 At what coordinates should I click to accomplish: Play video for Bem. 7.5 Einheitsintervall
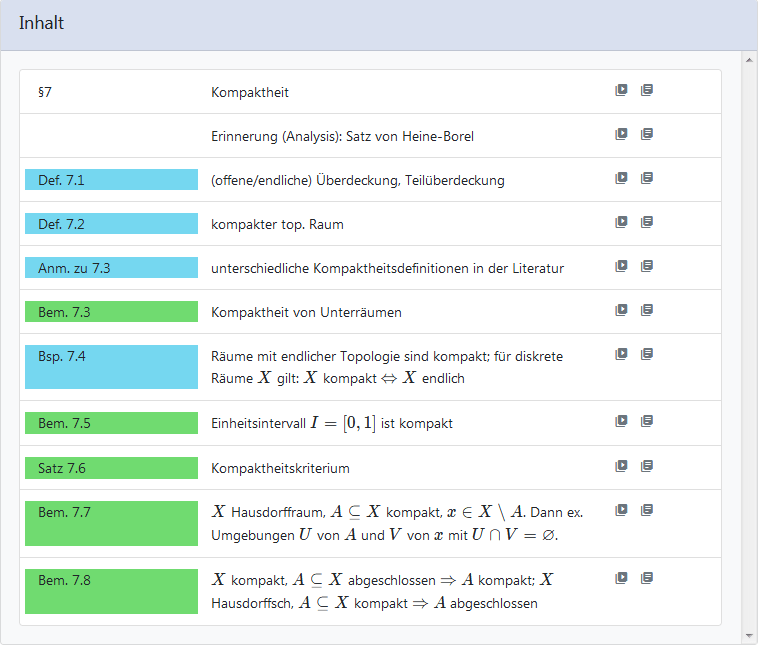pyautogui.click(x=621, y=422)
